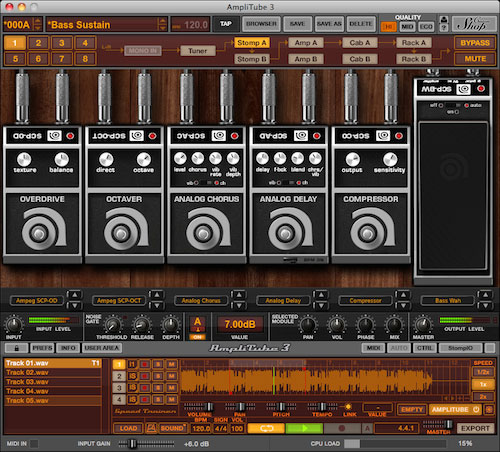The height and width of the screenshot is (452, 500).
Task: Click the noise gate DEPTH knob
Action: pos(171,325)
